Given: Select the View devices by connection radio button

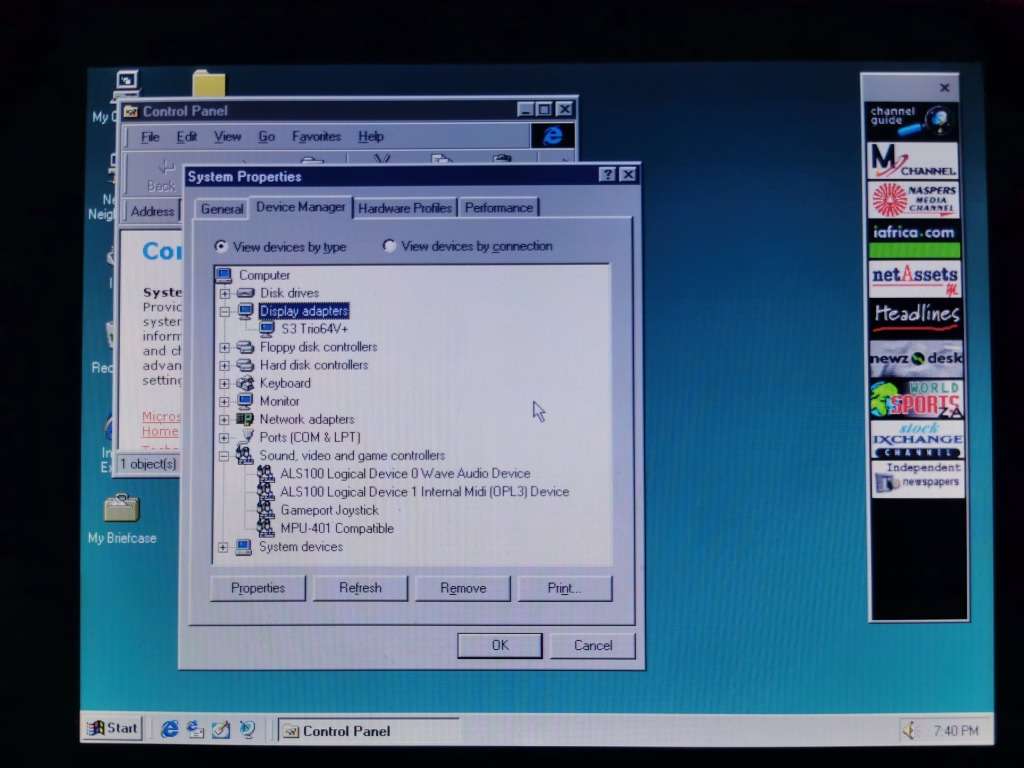Looking at the screenshot, I should [x=389, y=246].
